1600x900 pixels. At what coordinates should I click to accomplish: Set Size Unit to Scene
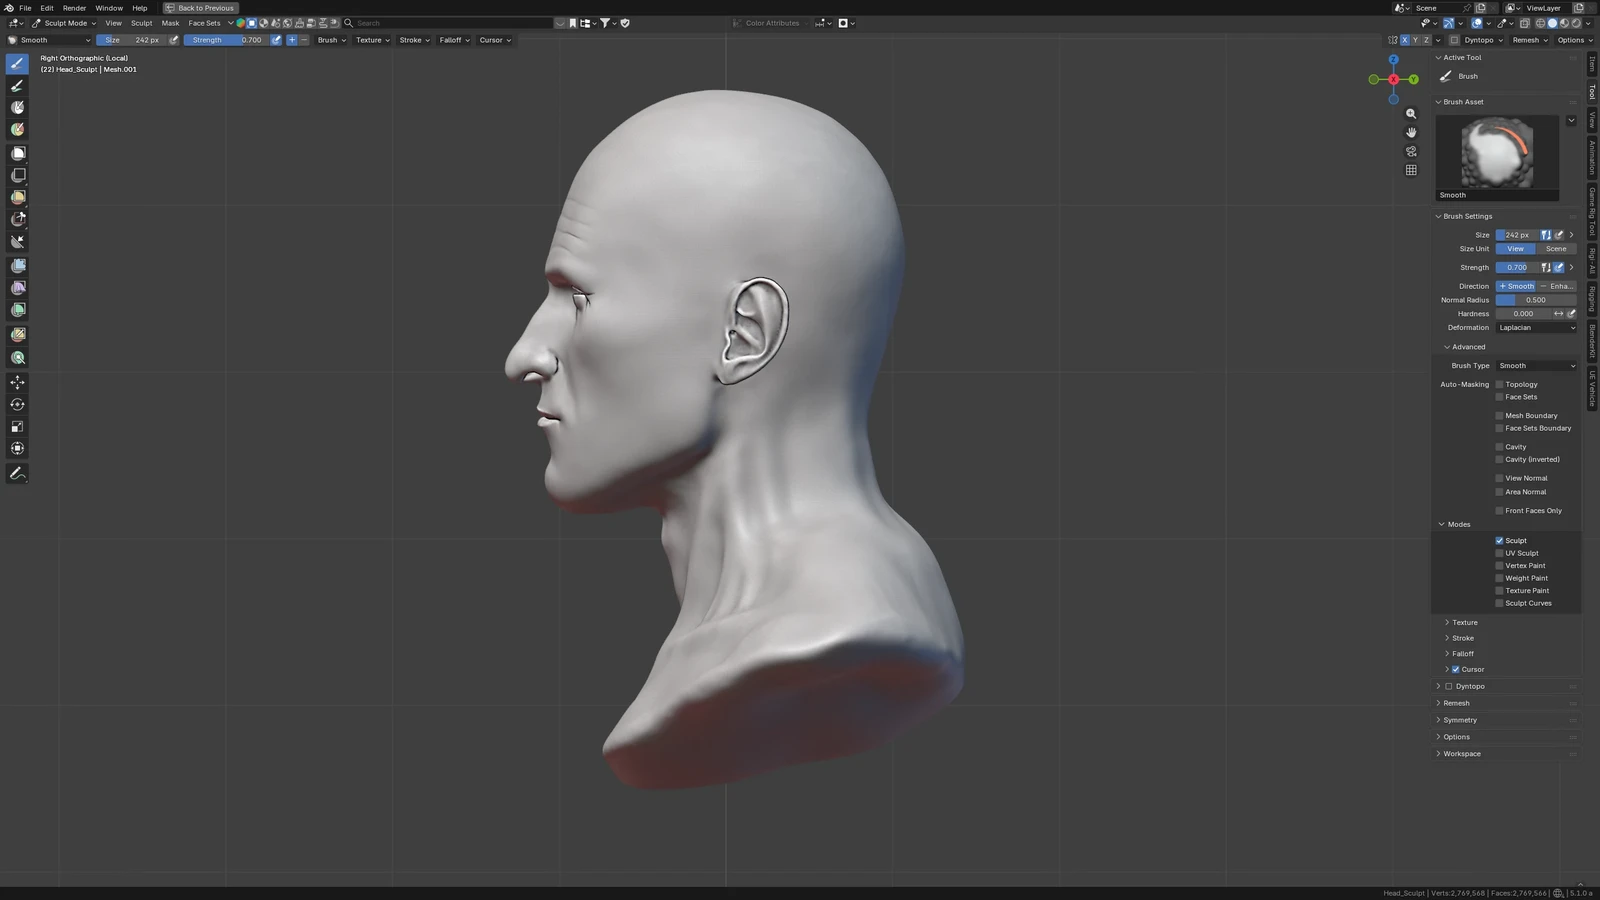(x=1556, y=249)
